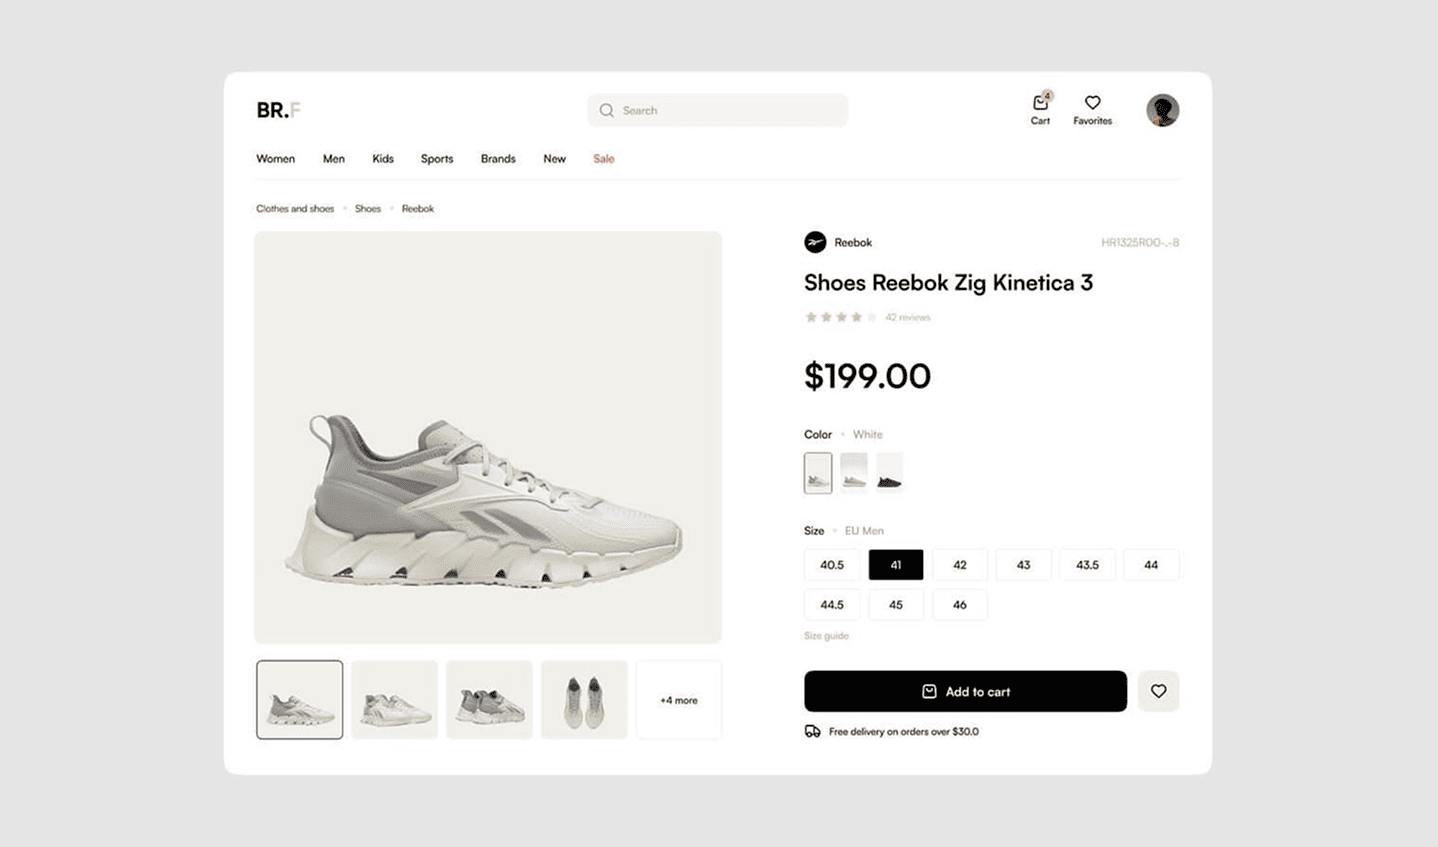Click the BR.F site logo

(278, 110)
